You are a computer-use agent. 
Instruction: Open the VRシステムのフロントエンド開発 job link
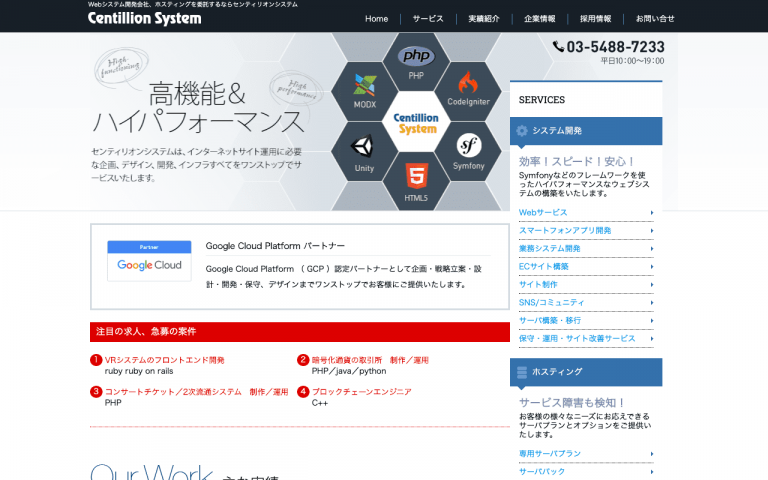pyautogui.click(x=164, y=360)
